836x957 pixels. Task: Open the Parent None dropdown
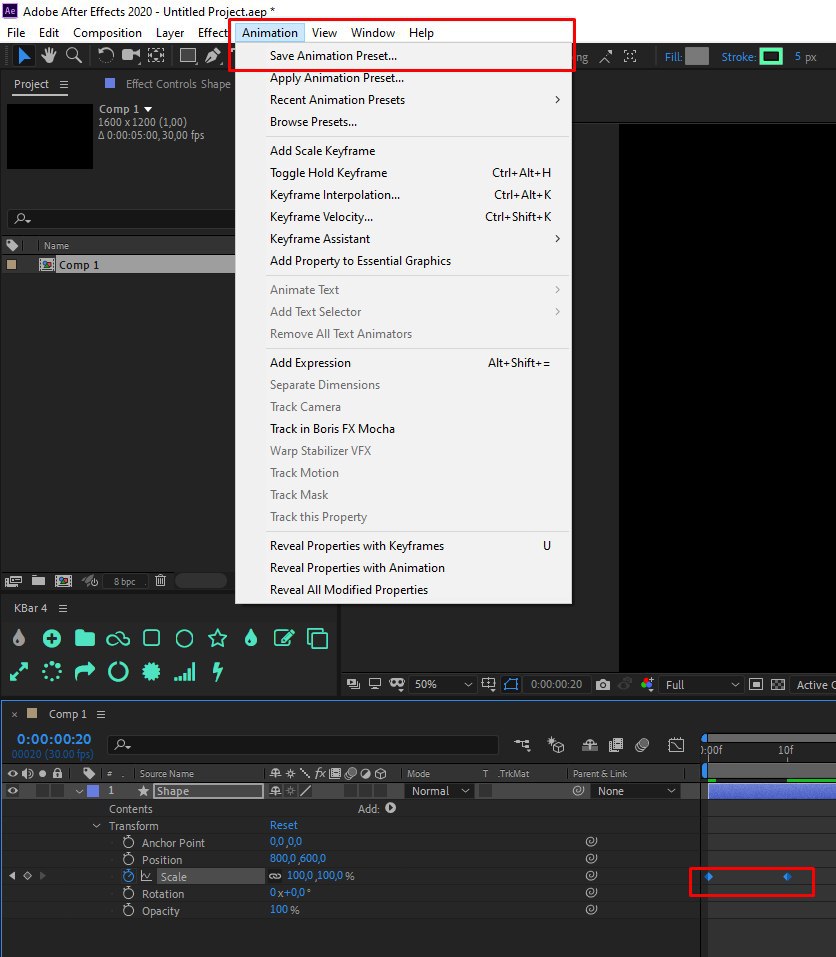click(636, 791)
